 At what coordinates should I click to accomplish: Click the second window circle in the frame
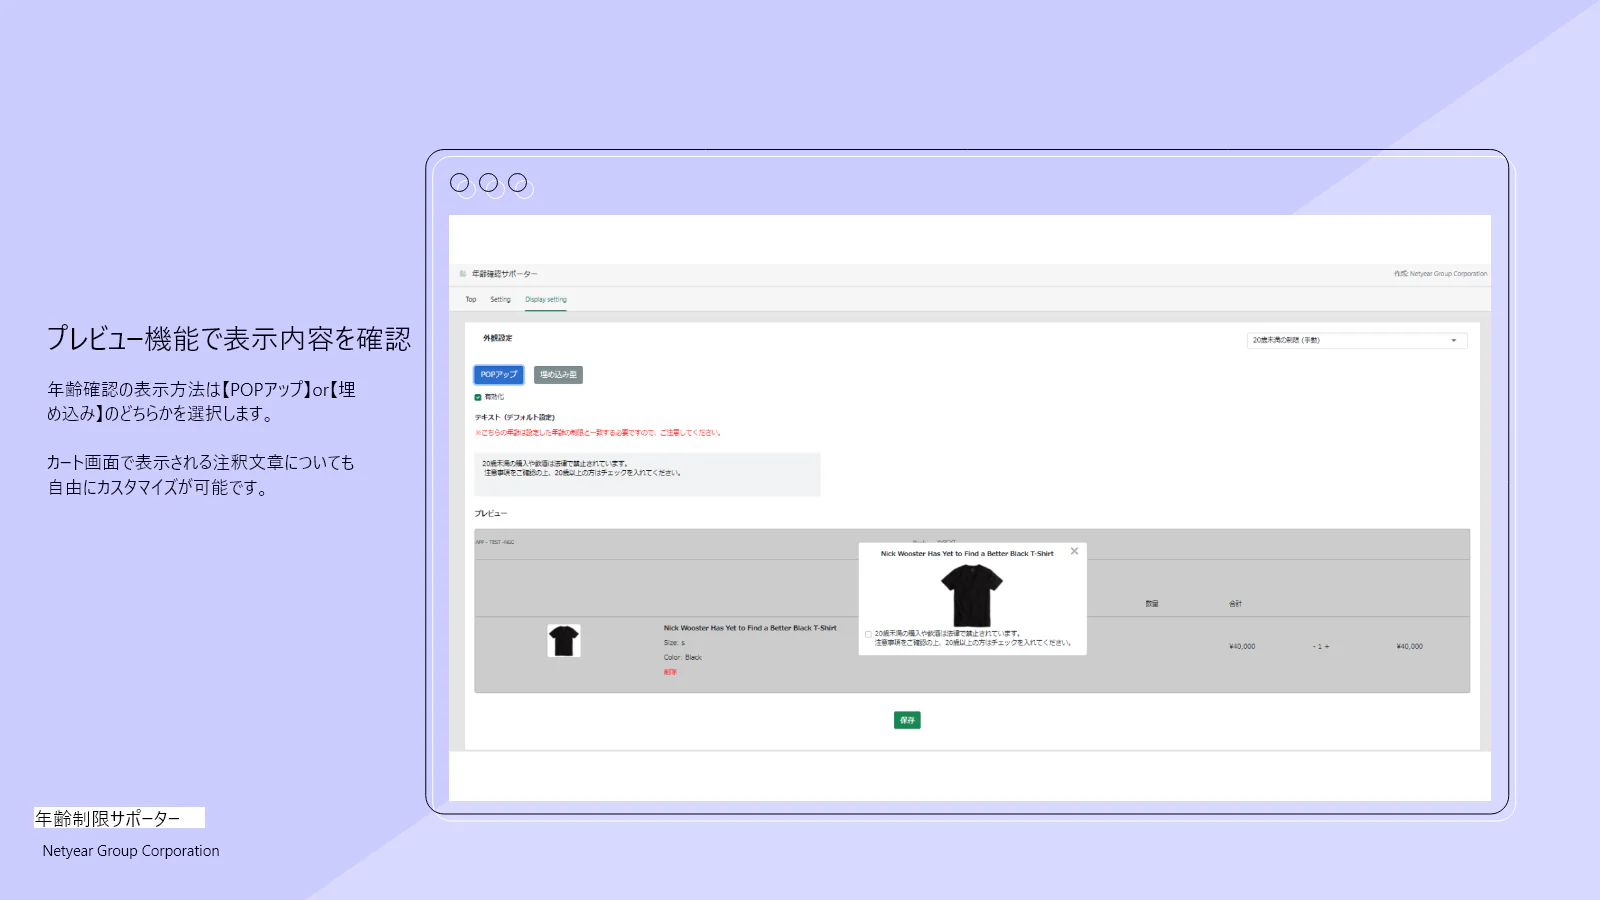(488, 182)
